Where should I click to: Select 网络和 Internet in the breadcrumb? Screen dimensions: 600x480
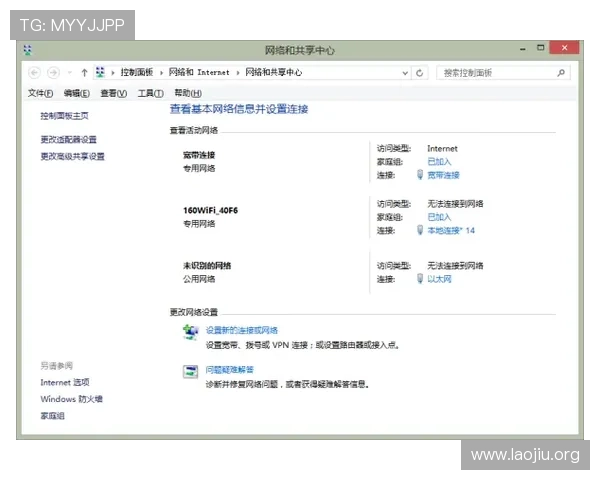tap(199, 72)
